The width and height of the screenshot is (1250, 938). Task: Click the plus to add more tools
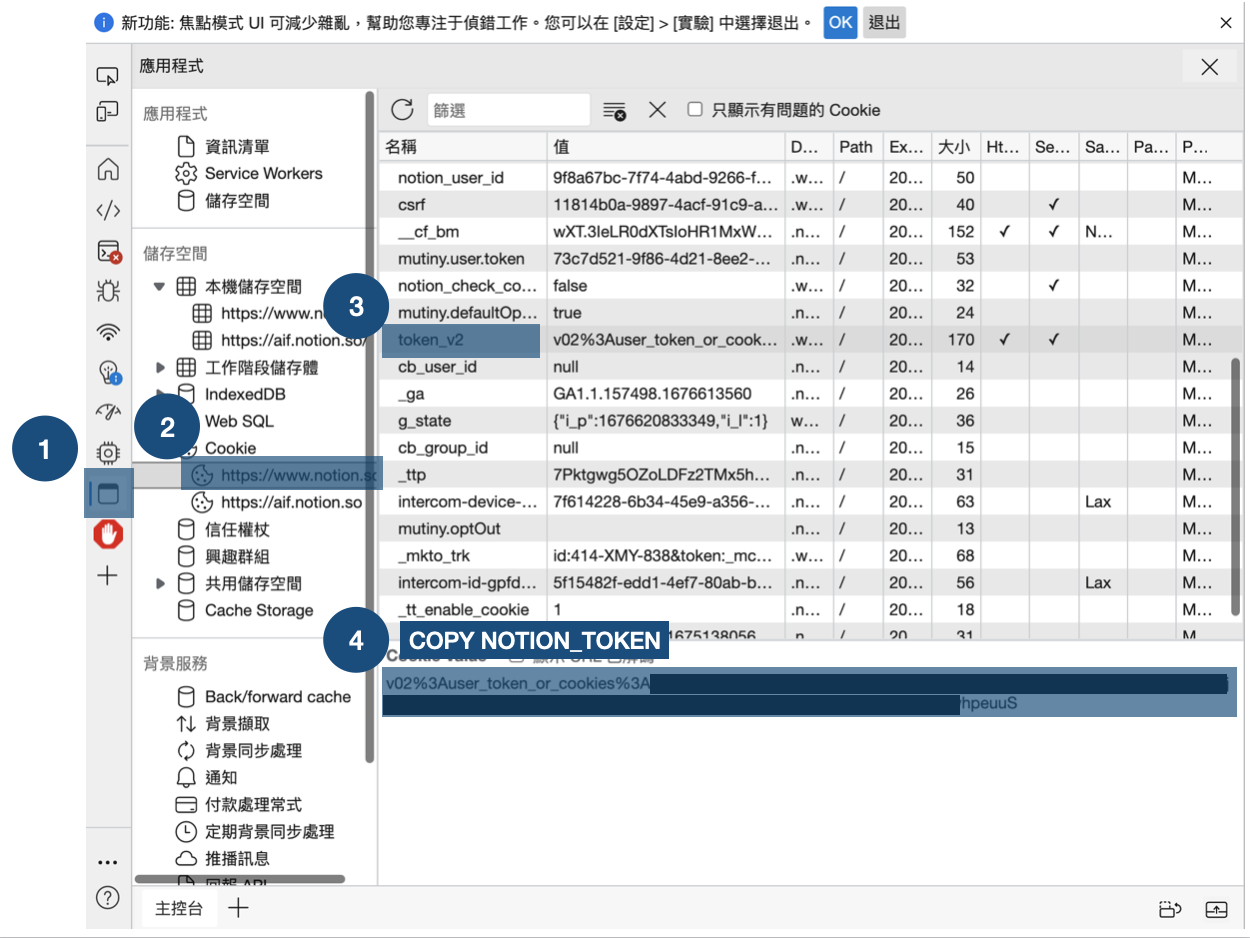pyautogui.click(x=107, y=575)
